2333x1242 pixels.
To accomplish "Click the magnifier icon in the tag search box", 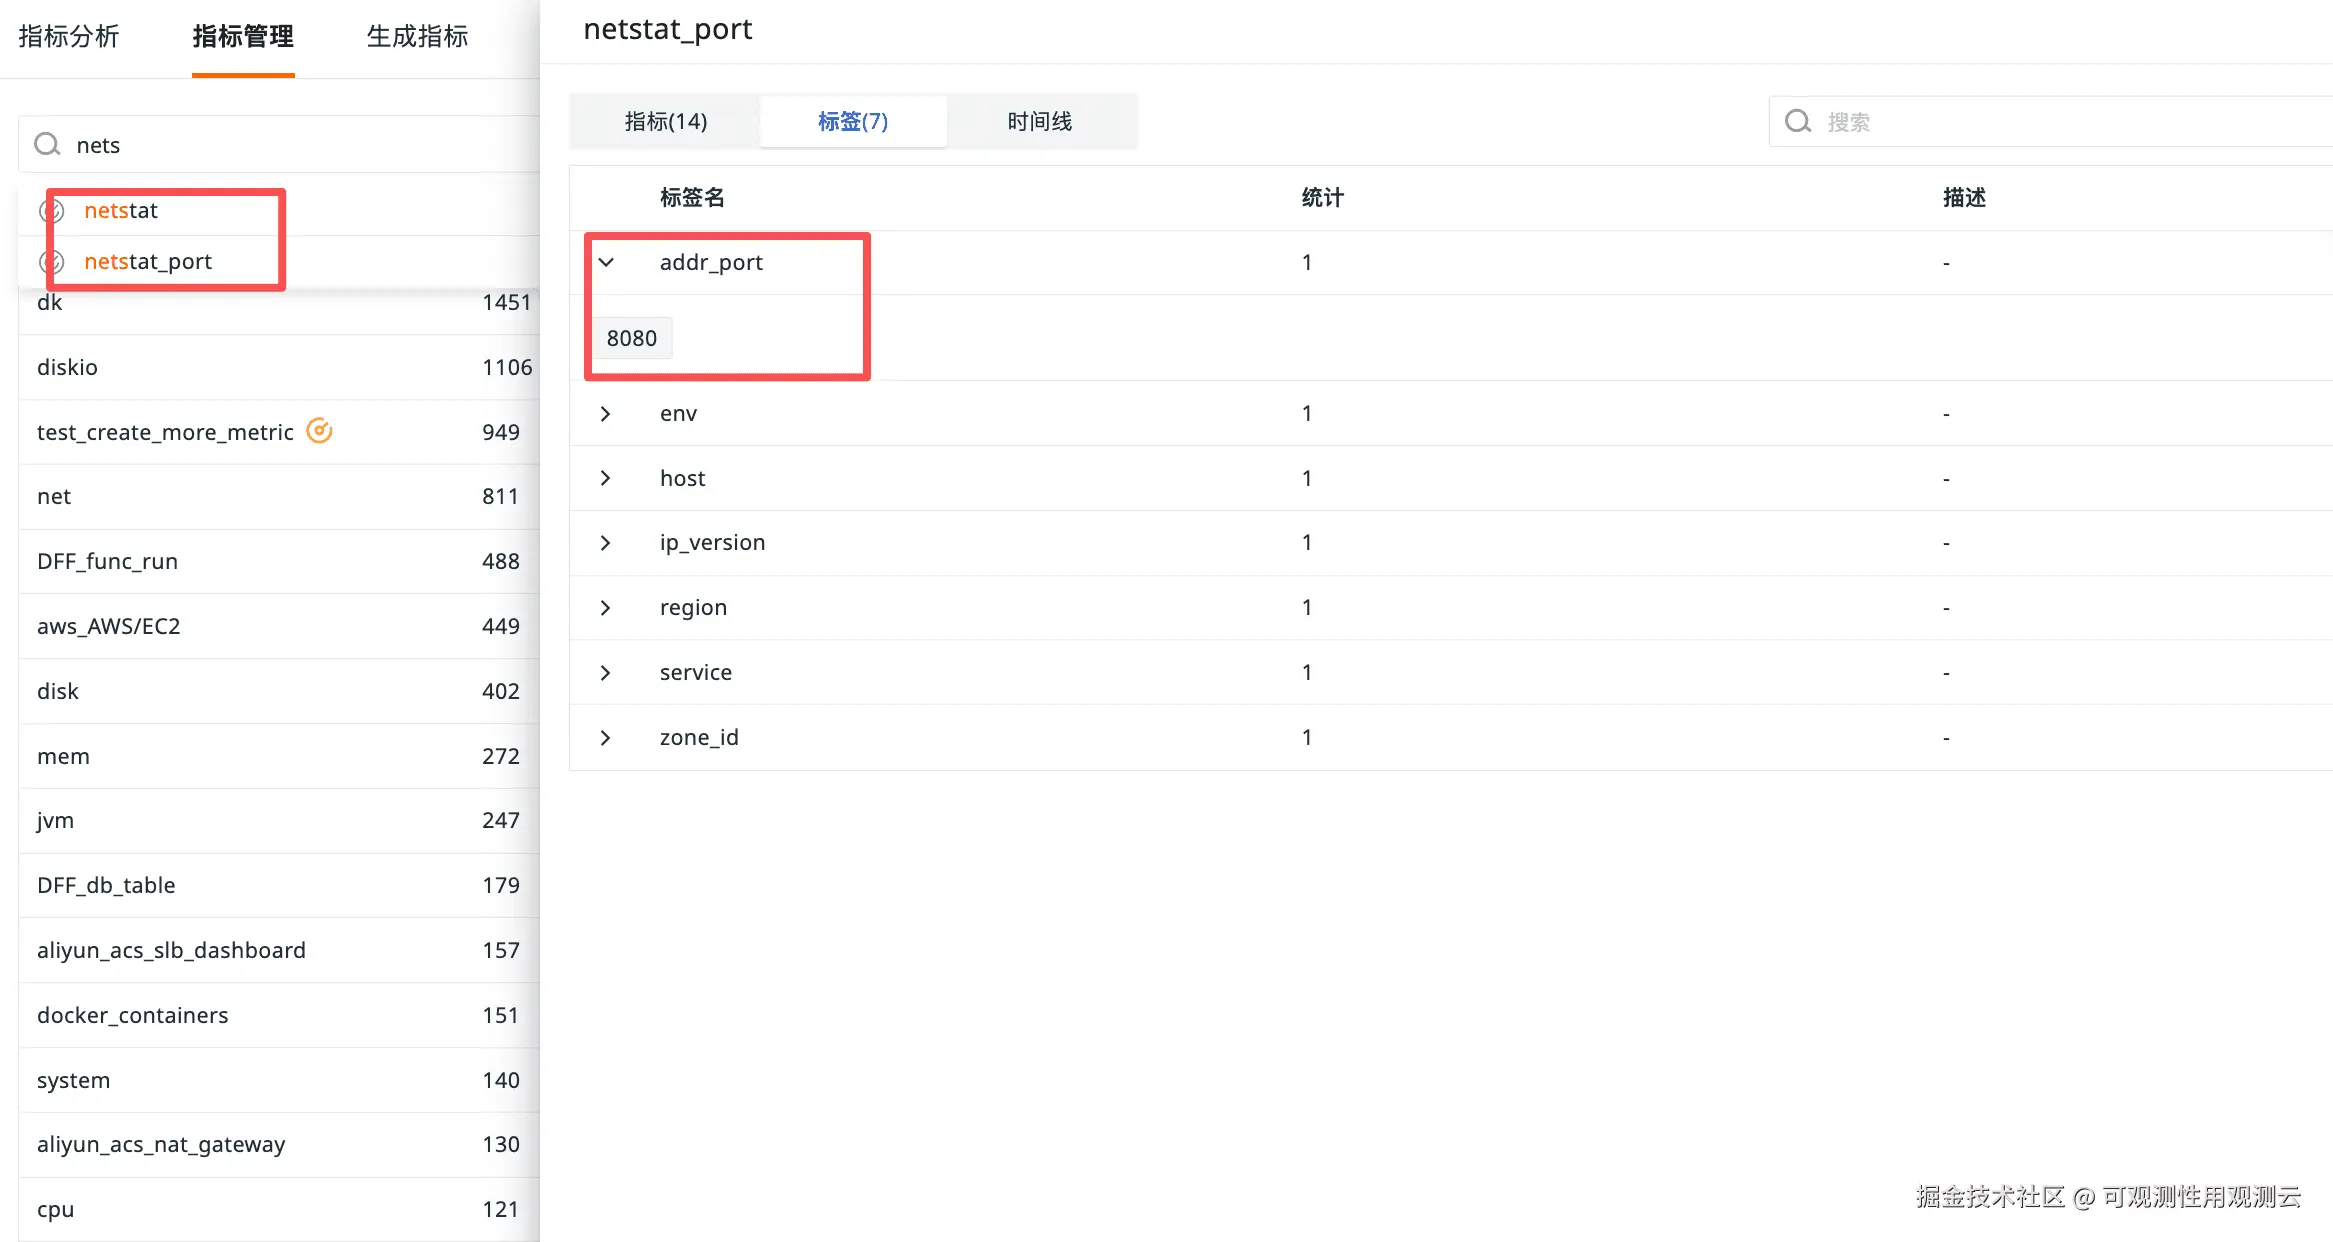I will coord(1798,122).
